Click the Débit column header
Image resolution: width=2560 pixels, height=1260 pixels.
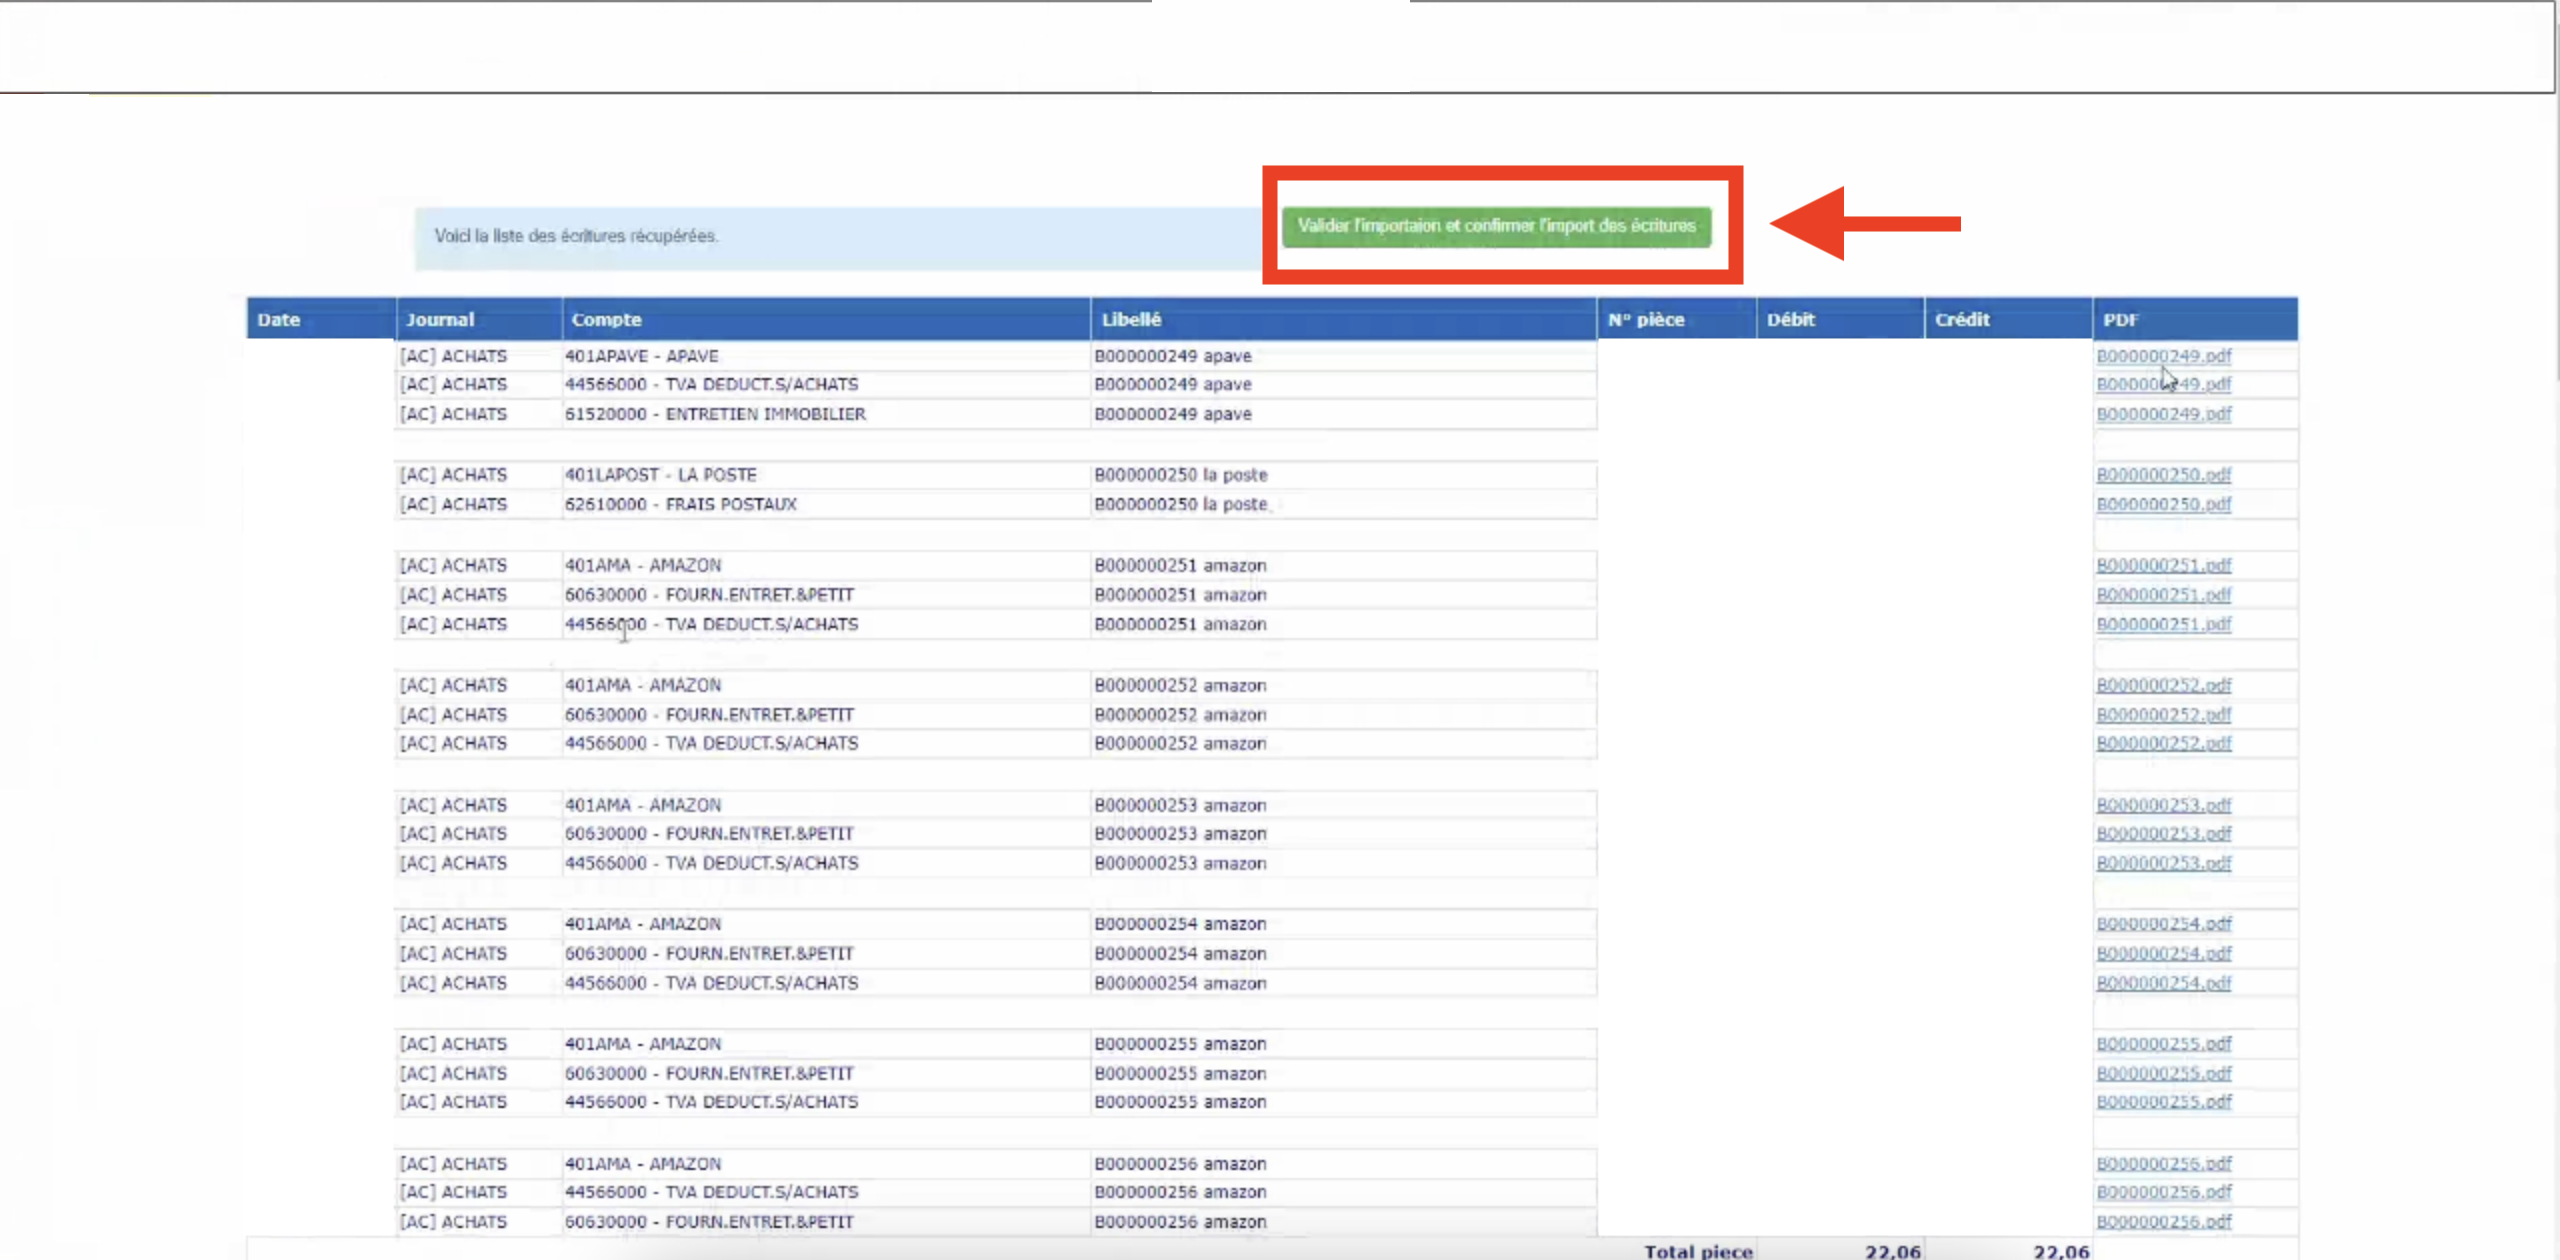1840,319
